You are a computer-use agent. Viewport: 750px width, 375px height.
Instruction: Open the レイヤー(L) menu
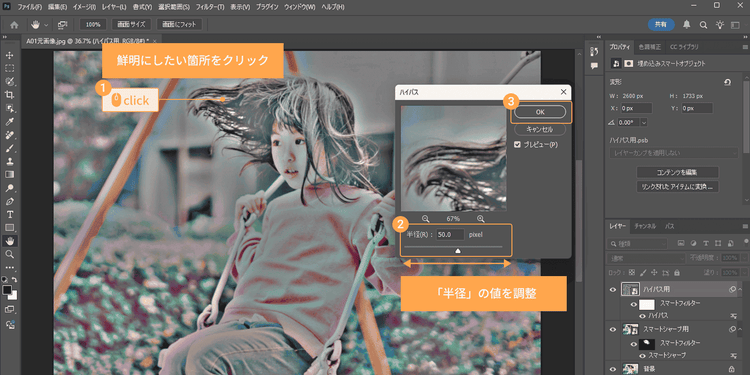click(114, 8)
